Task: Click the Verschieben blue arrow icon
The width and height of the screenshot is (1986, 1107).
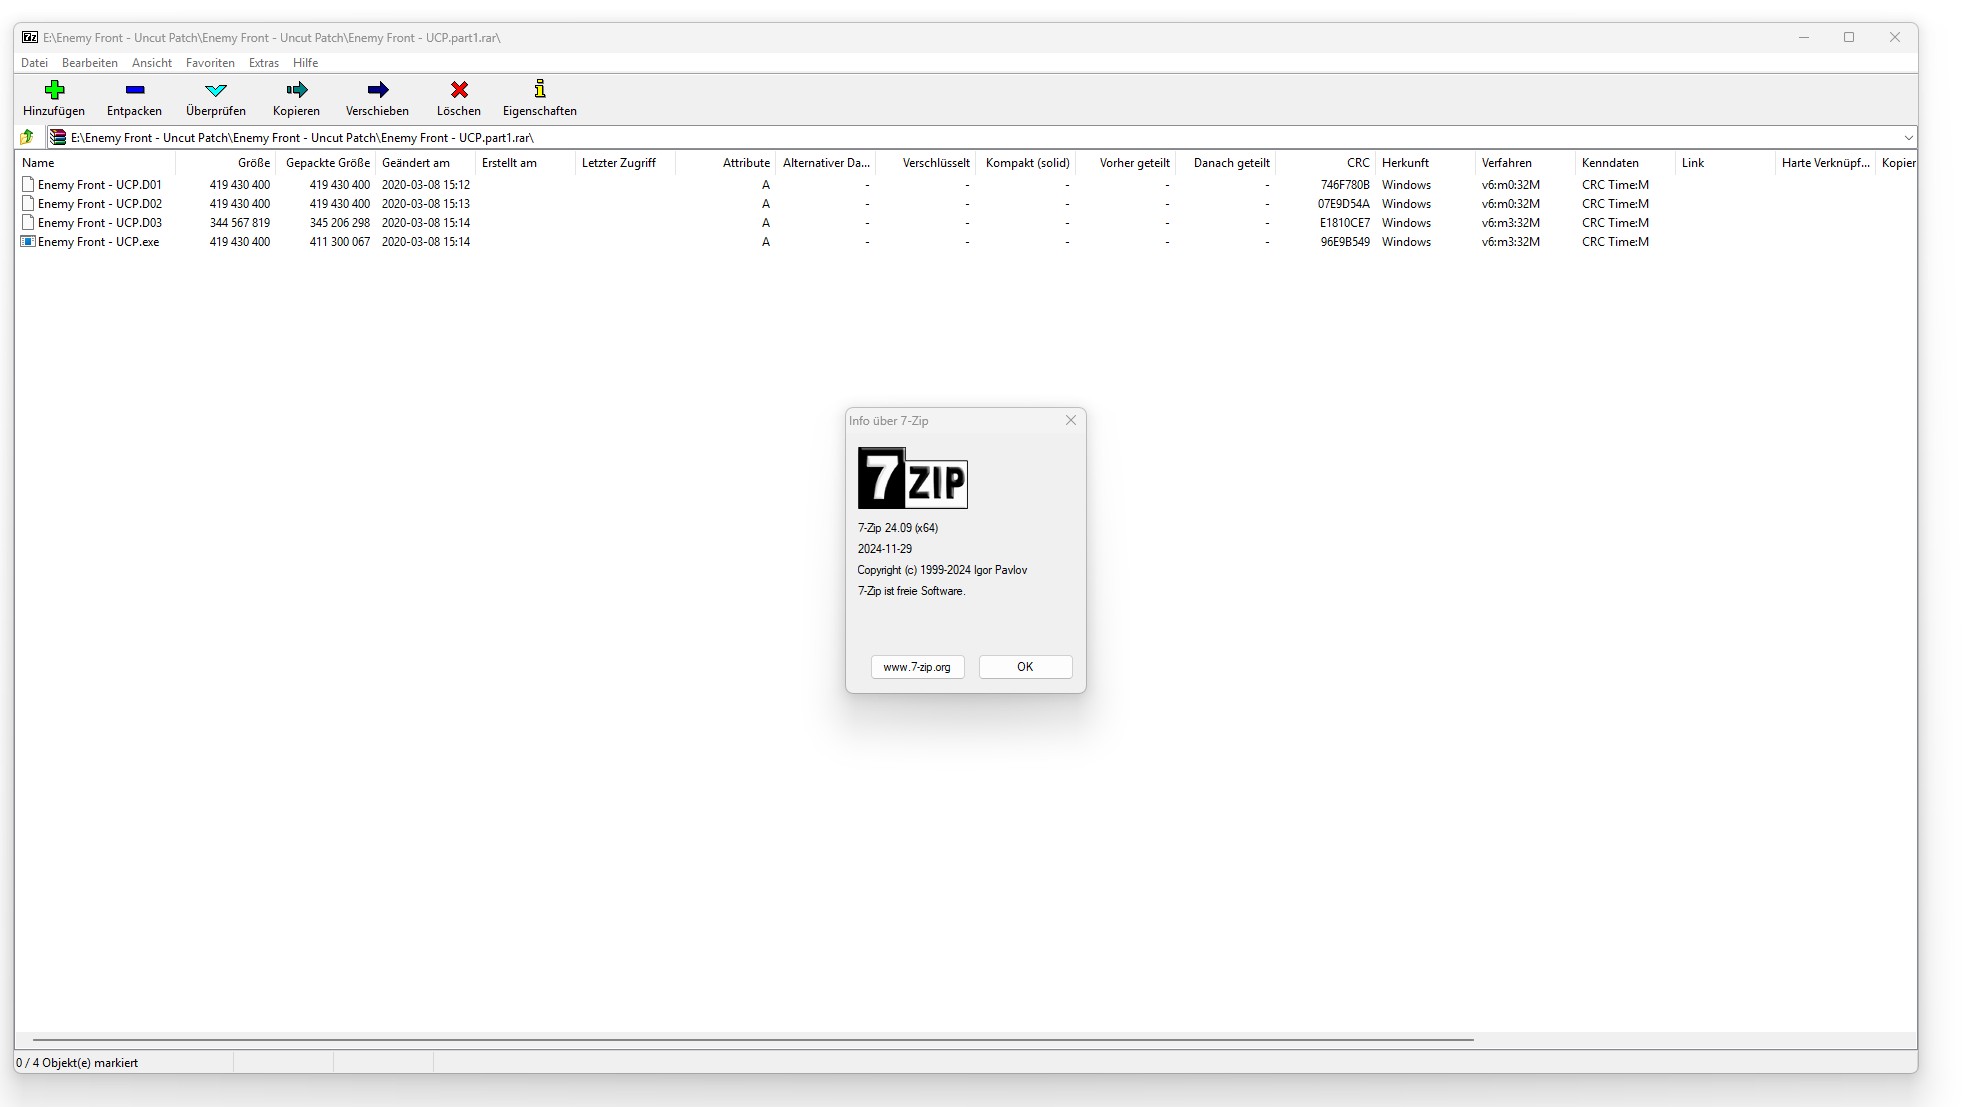Action: [378, 90]
